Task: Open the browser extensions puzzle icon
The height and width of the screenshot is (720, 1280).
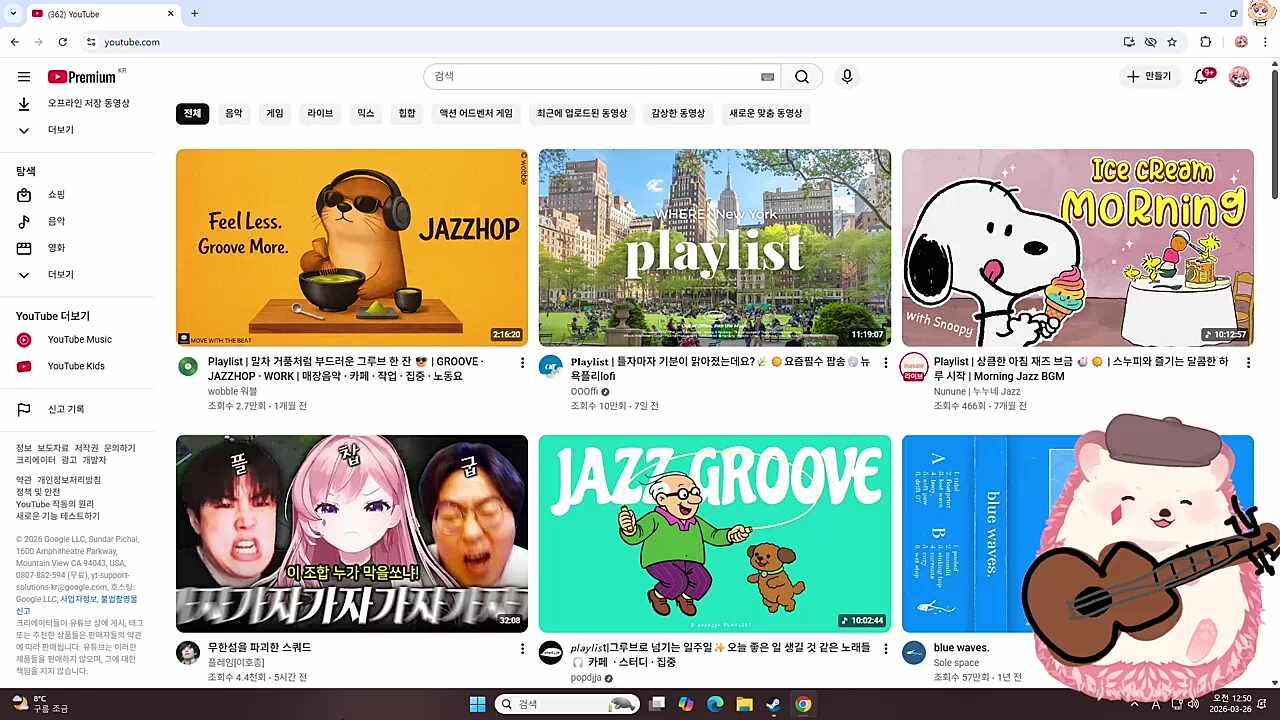Action: coord(1205,42)
